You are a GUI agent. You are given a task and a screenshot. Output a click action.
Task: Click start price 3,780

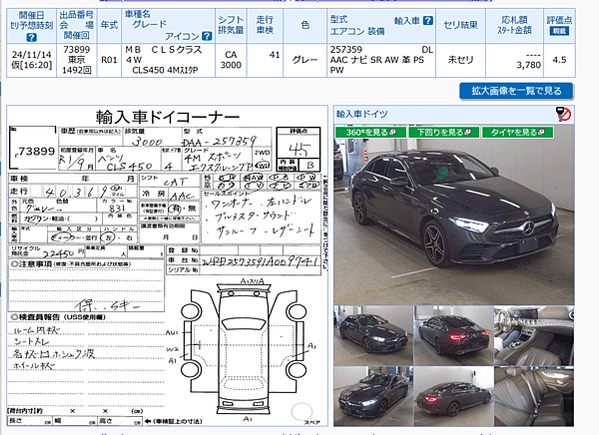(529, 65)
